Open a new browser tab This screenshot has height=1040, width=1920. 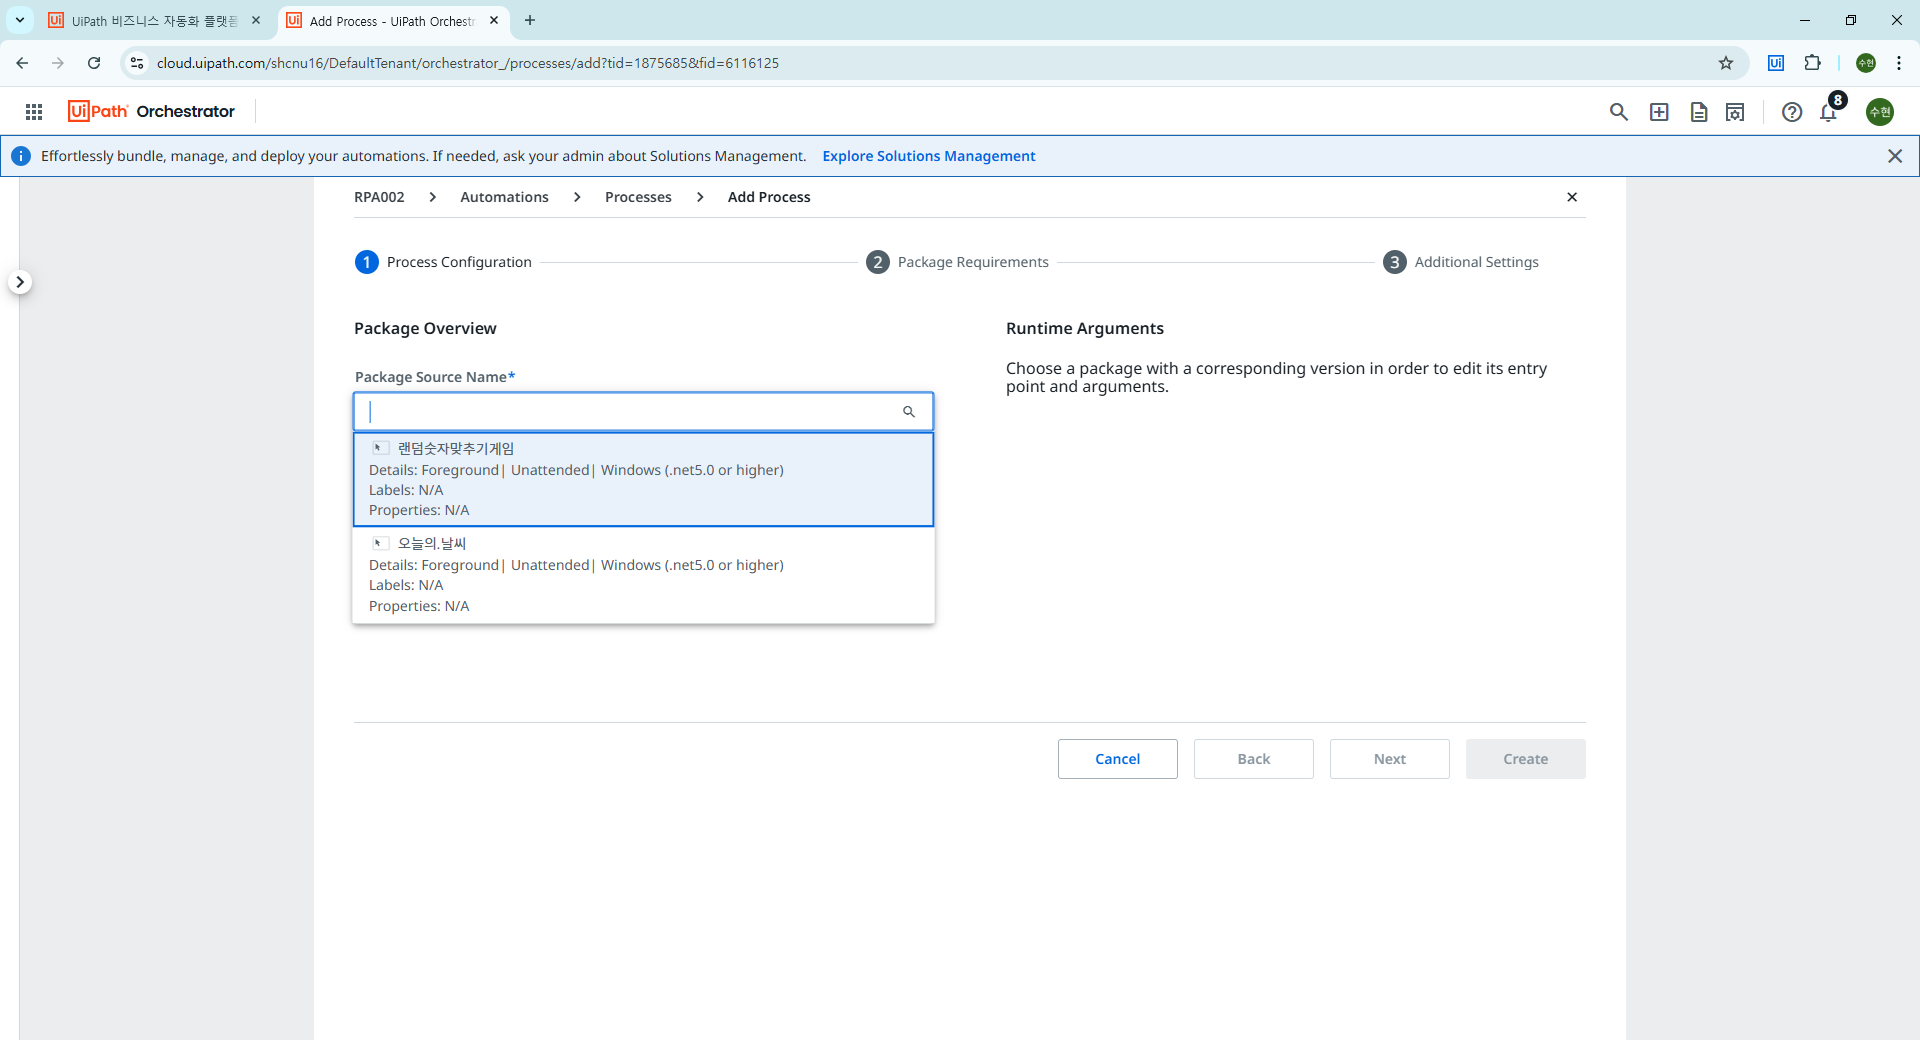click(530, 20)
